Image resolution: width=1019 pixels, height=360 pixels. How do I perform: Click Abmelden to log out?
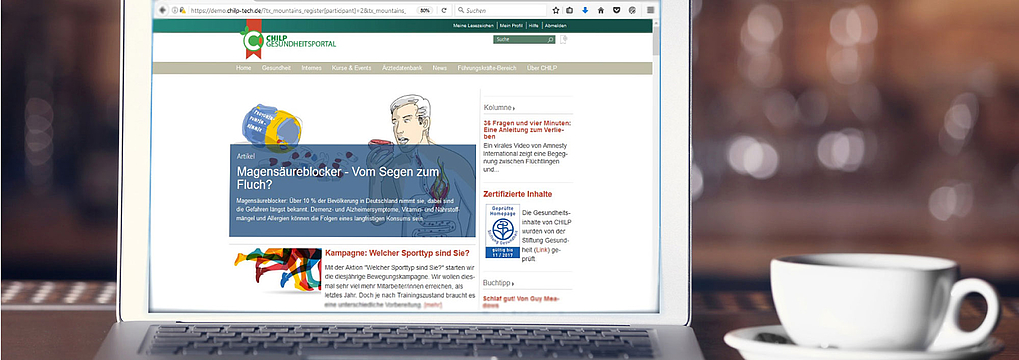pyautogui.click(x=555, y=25)
